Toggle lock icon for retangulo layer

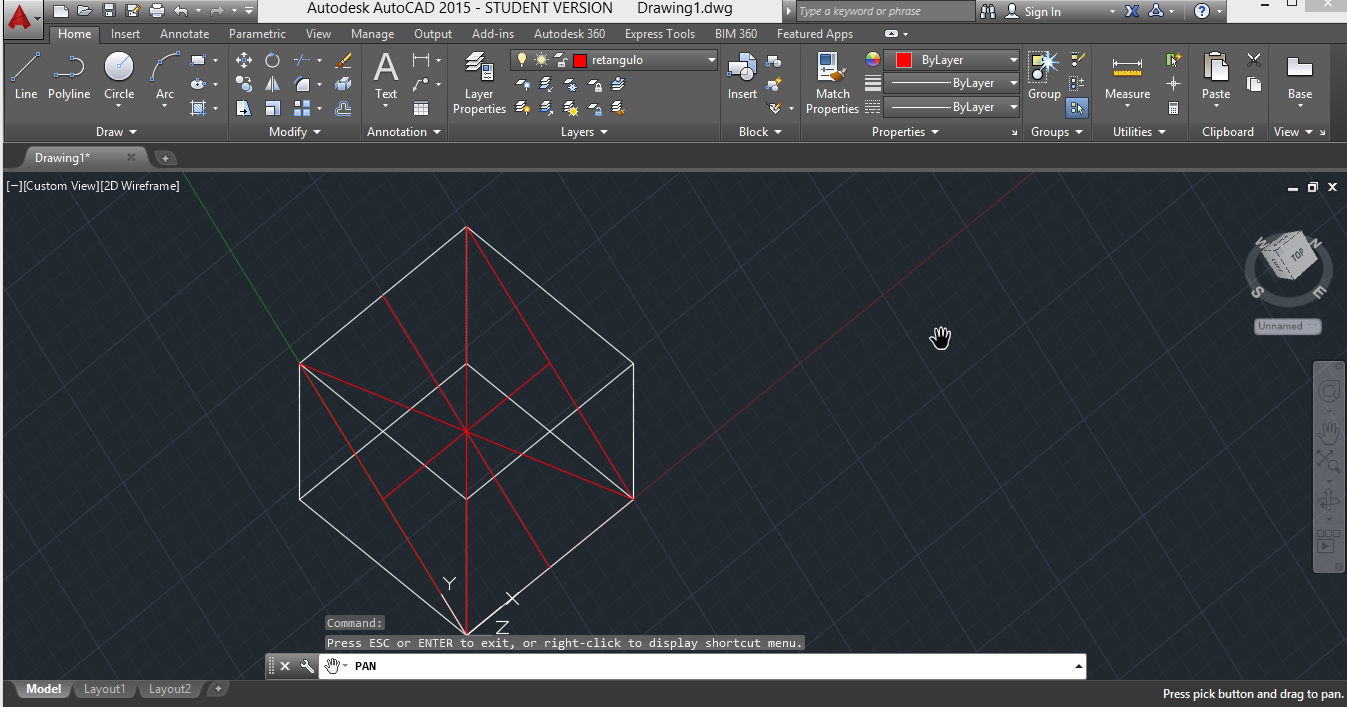point(560,60)
